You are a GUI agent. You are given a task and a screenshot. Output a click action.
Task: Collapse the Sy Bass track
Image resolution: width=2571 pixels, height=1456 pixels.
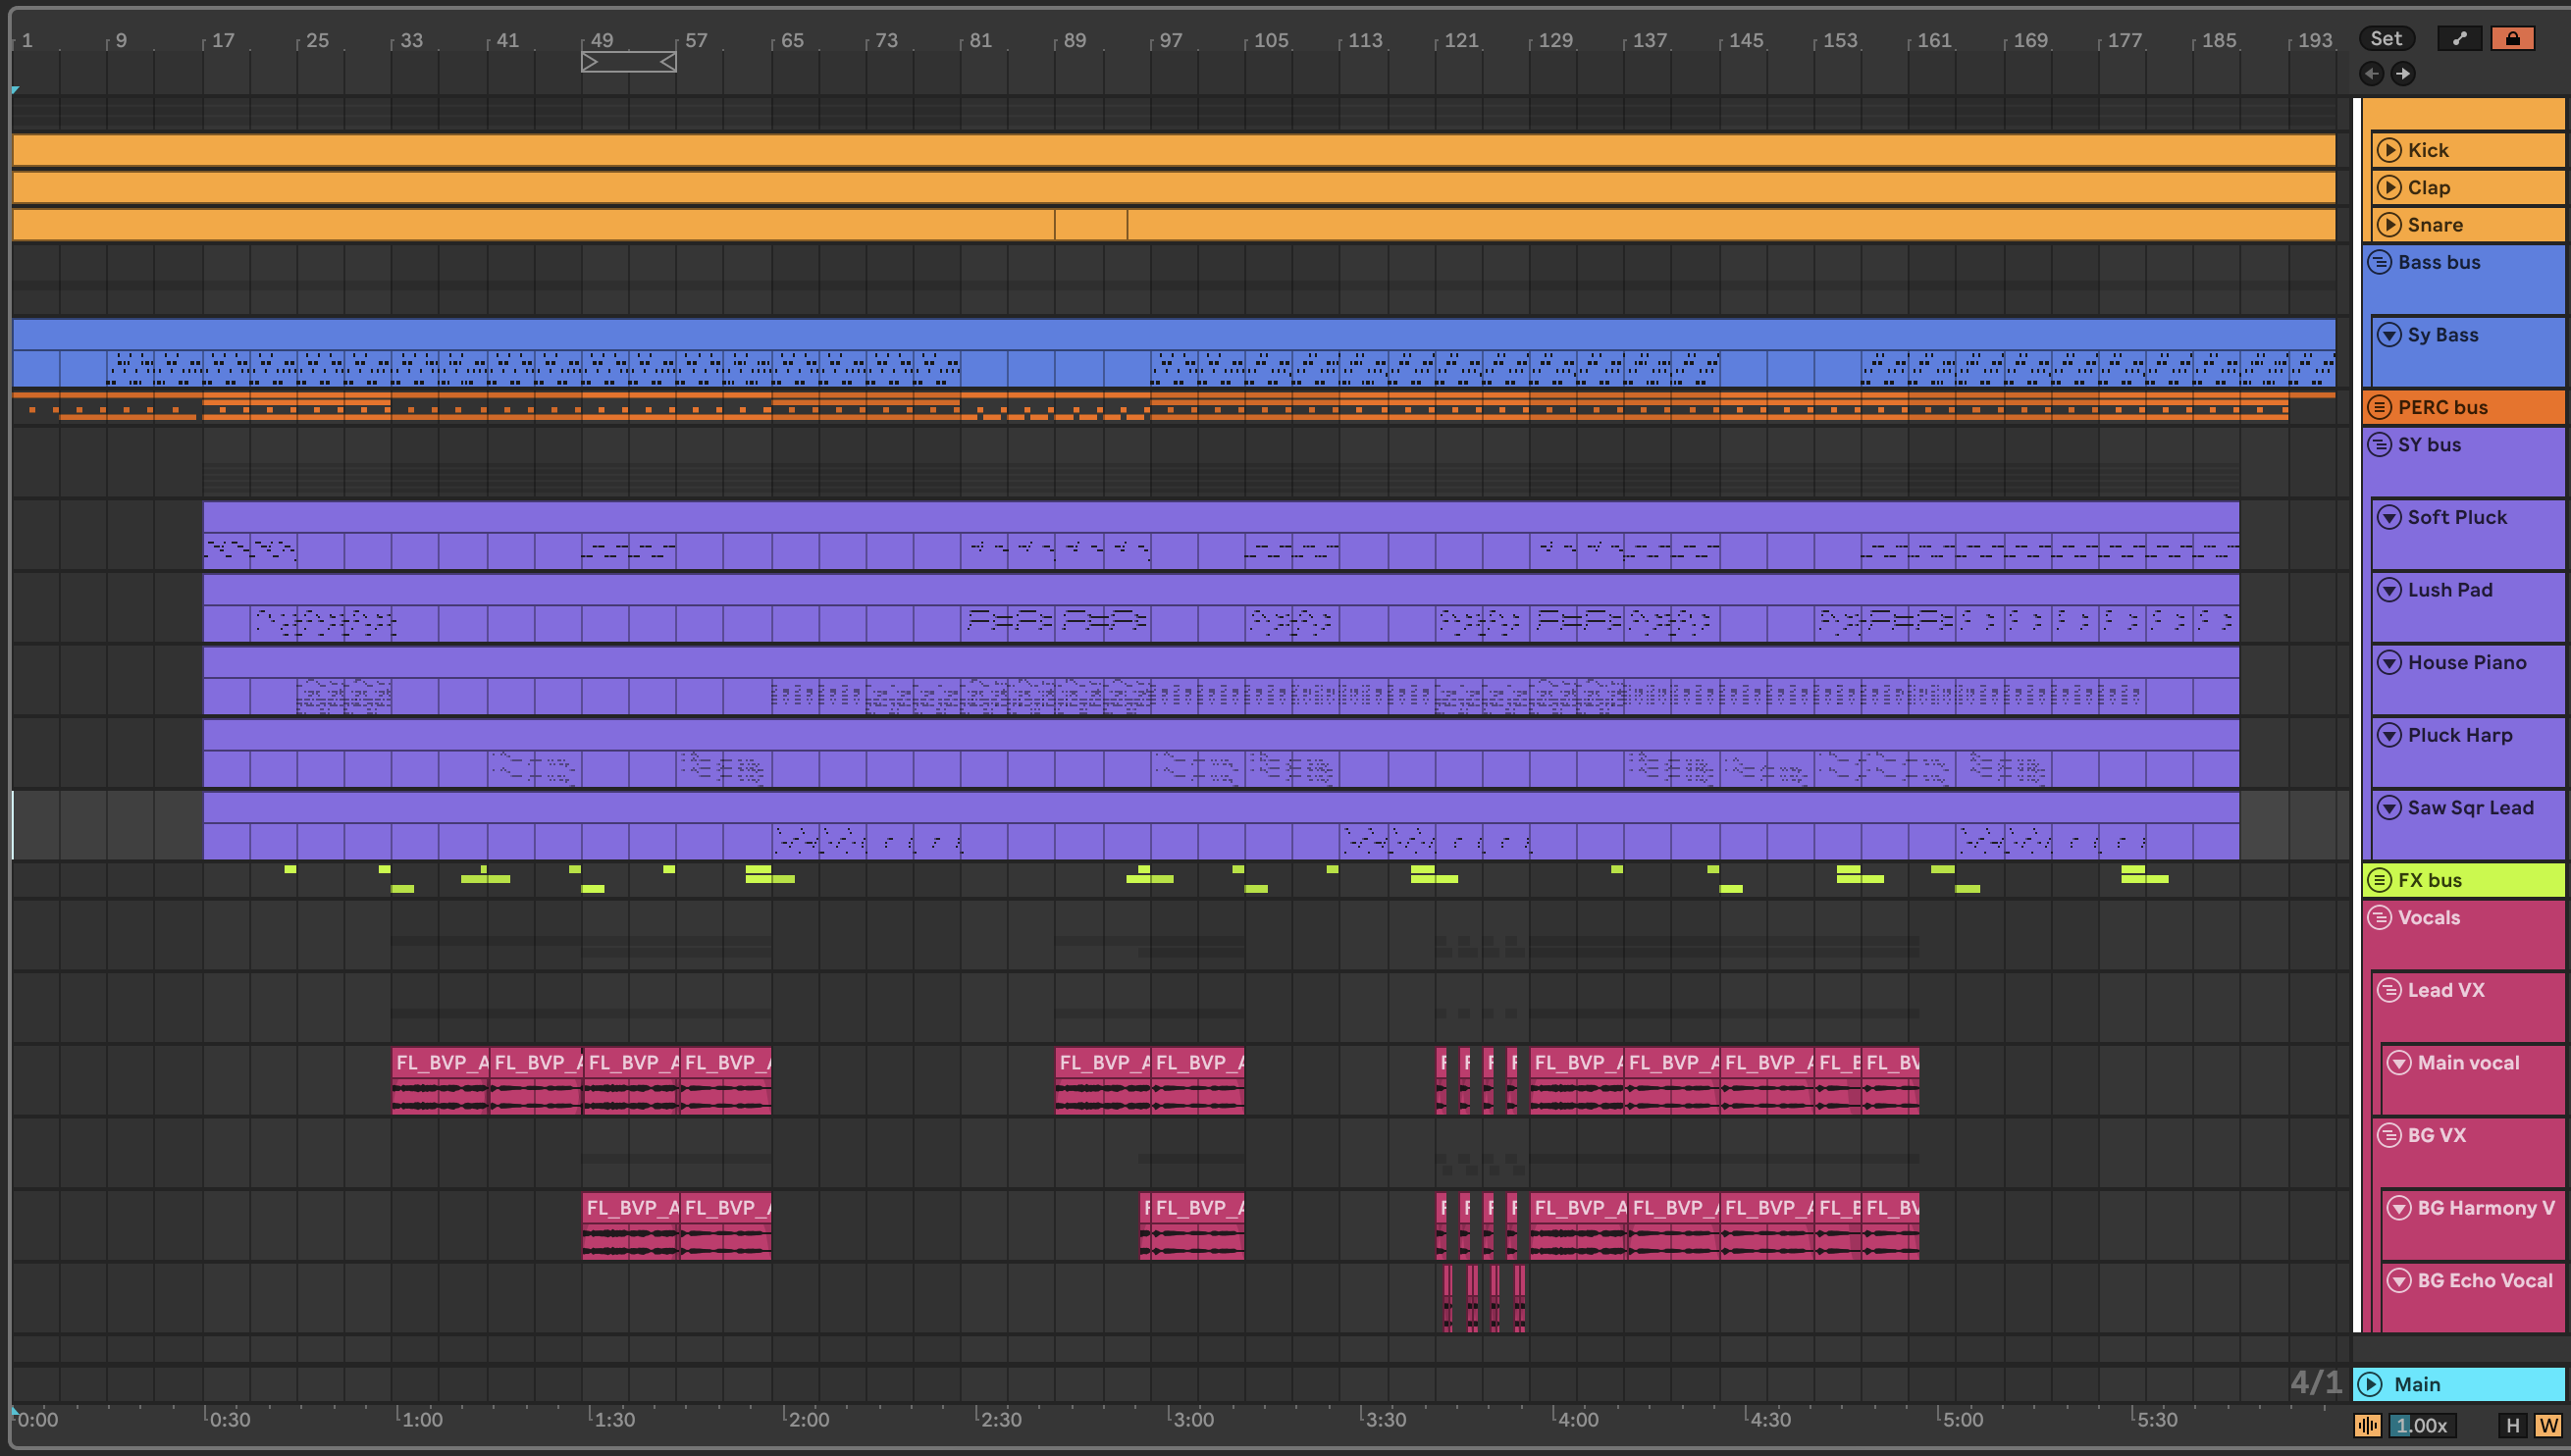coord(2389,335)
